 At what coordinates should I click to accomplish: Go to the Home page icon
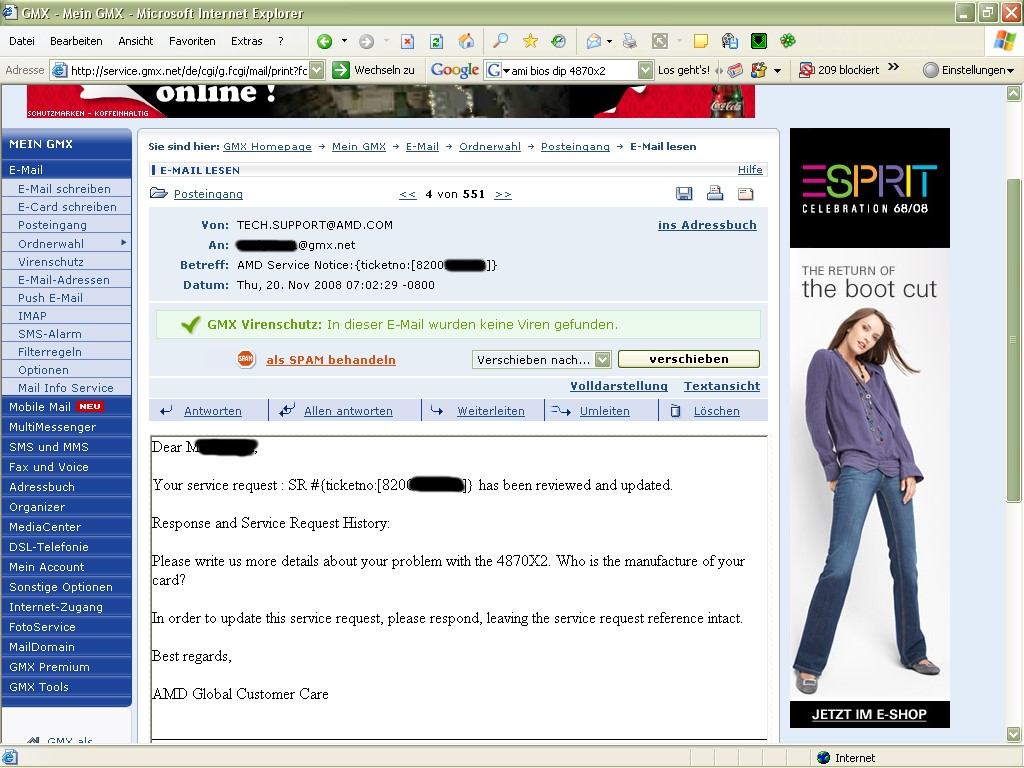click(466, 41)
